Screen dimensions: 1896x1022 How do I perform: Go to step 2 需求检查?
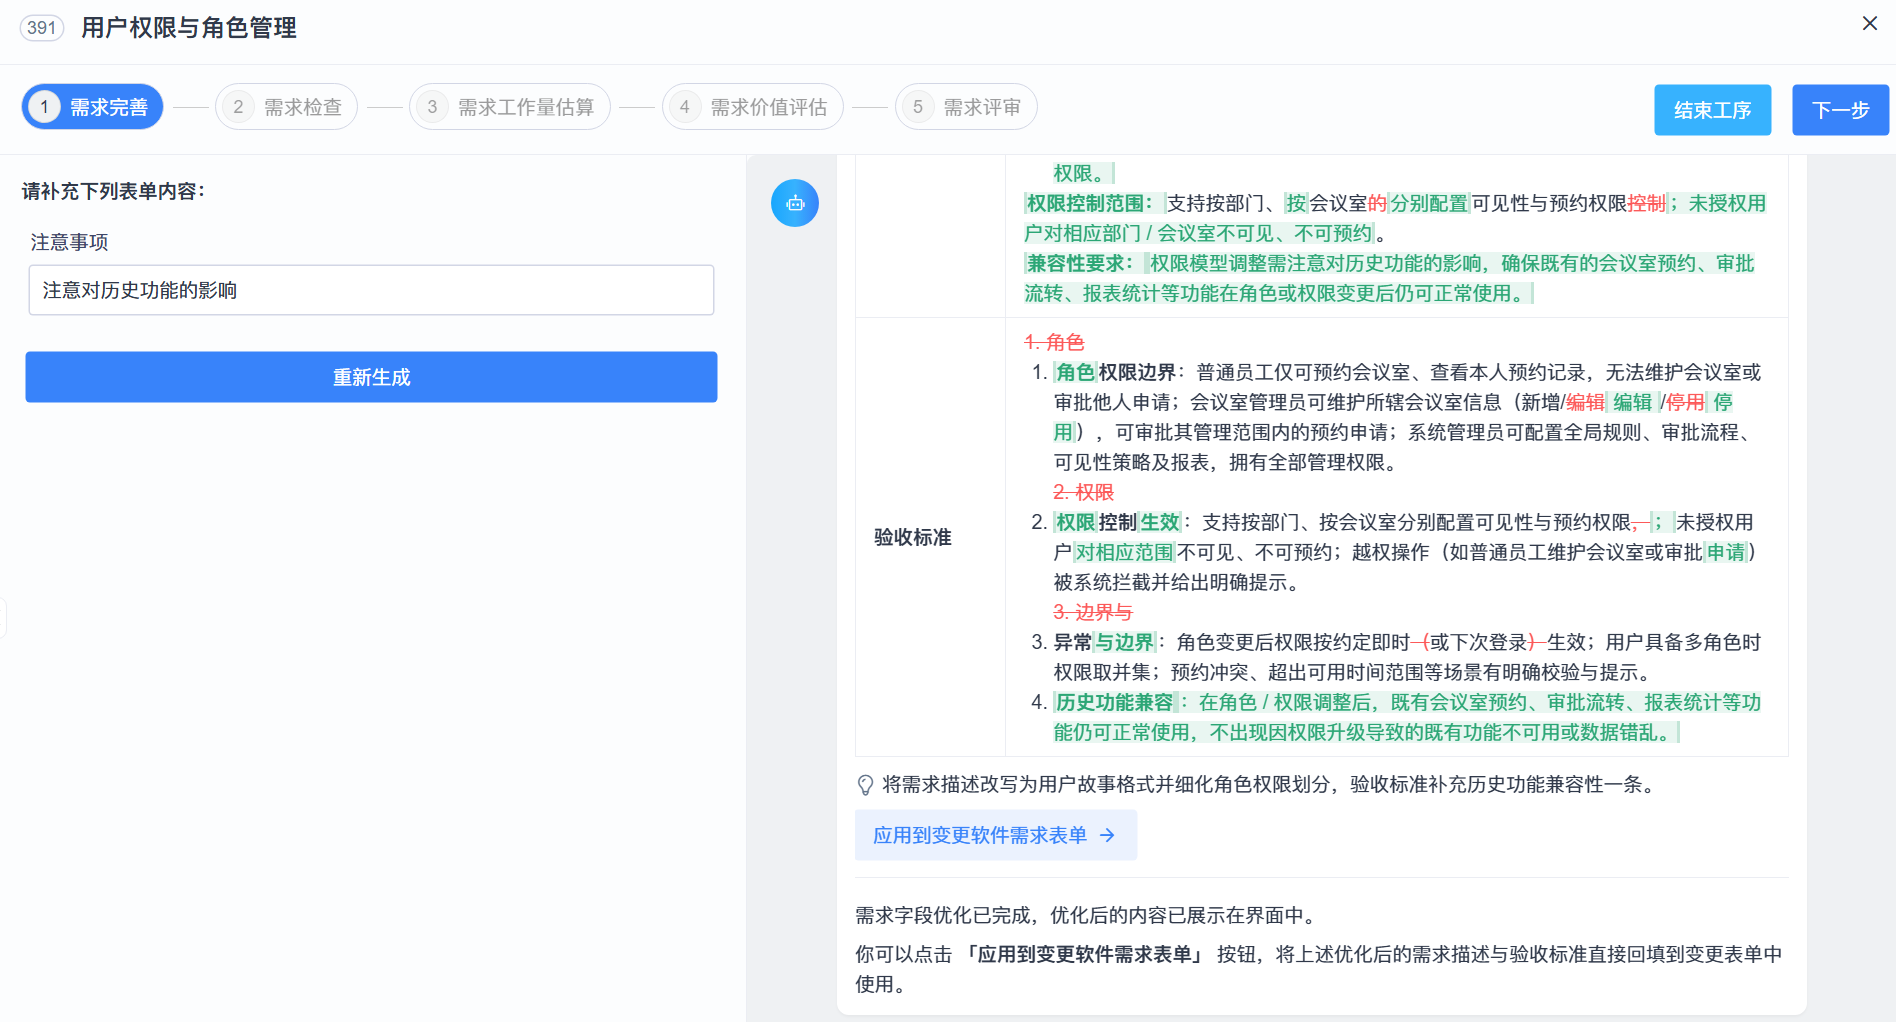click(x=286, y=107)
